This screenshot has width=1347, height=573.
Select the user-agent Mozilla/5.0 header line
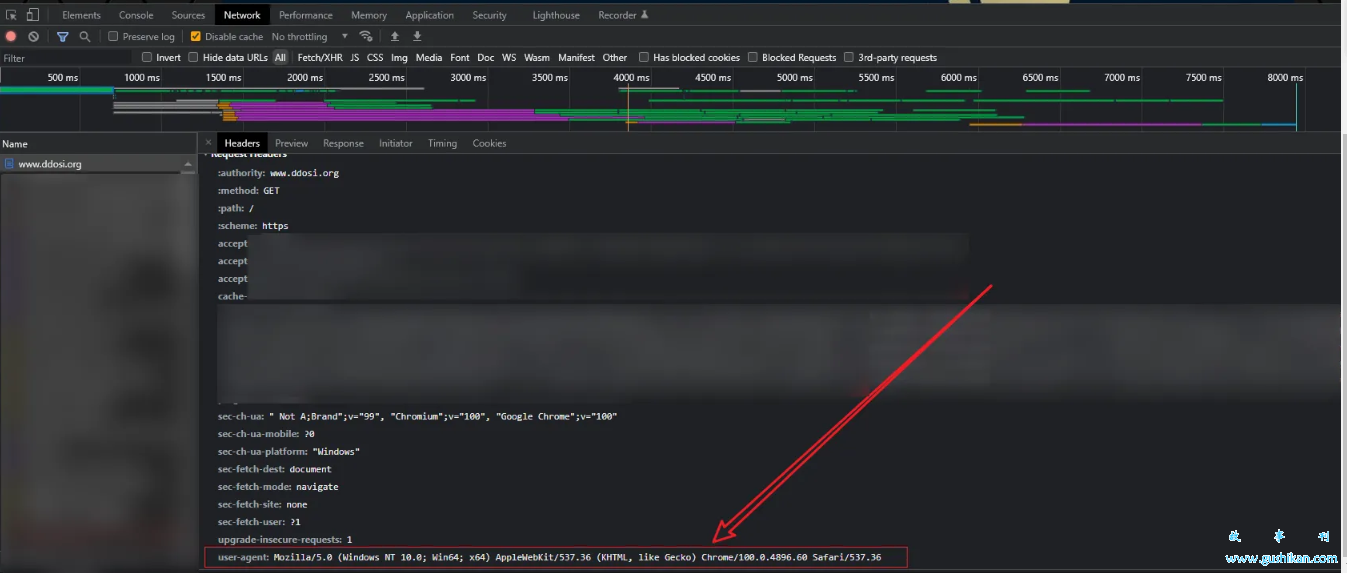549,557
